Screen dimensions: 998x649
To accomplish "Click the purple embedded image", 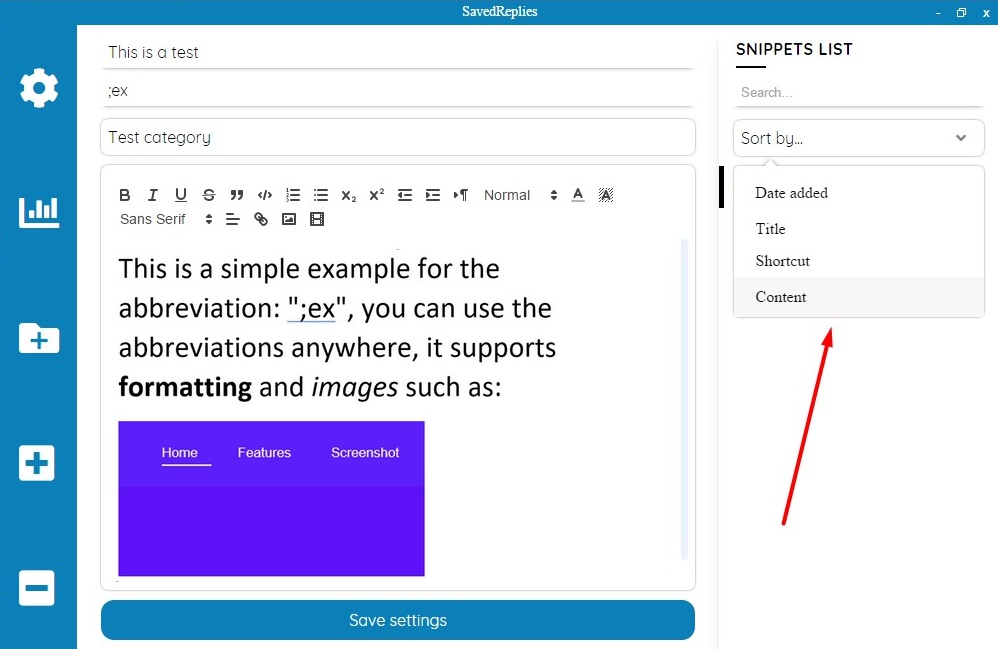I will pos(271,498).
